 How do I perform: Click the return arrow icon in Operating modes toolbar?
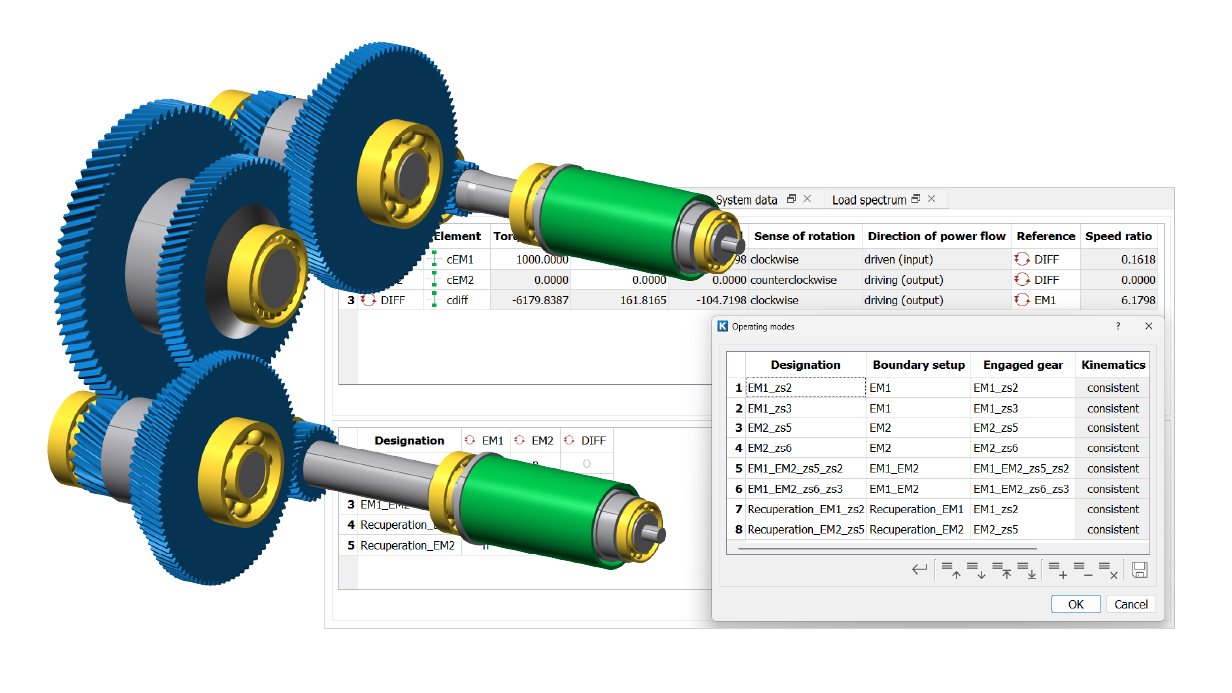(x=918, y=569)
